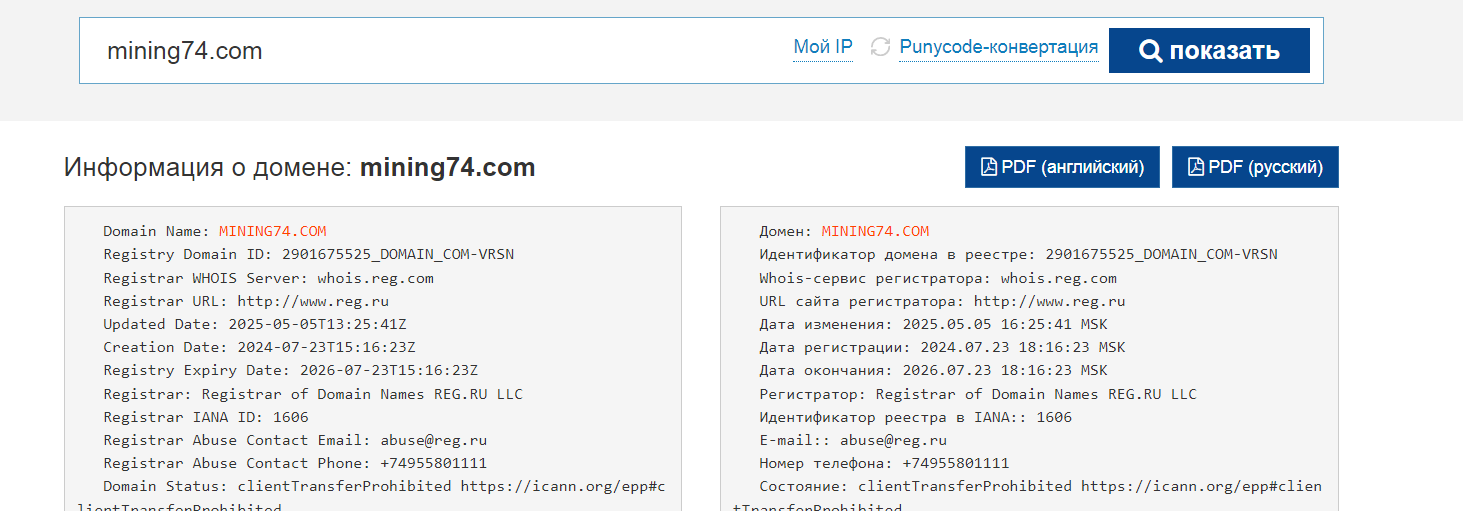Click abuse@reg.ru in the E-mail:: line

click(893, 440)
